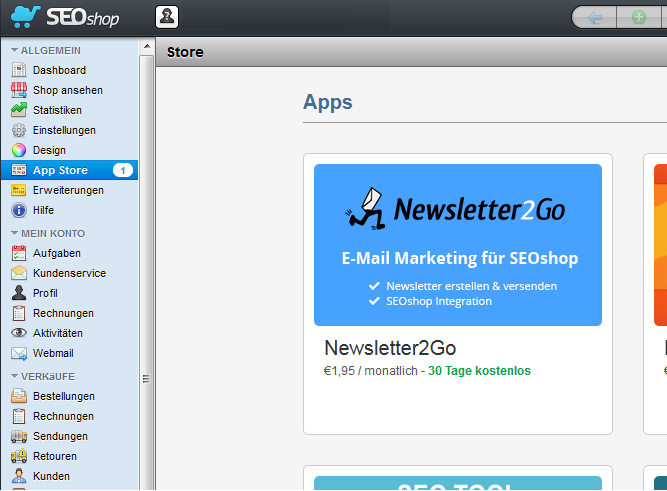Click the Aufgaben calendar icon

tap(19, 253)
